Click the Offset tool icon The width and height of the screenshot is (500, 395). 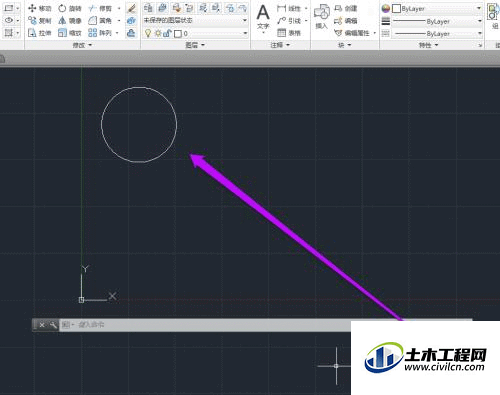click(132, 33)
